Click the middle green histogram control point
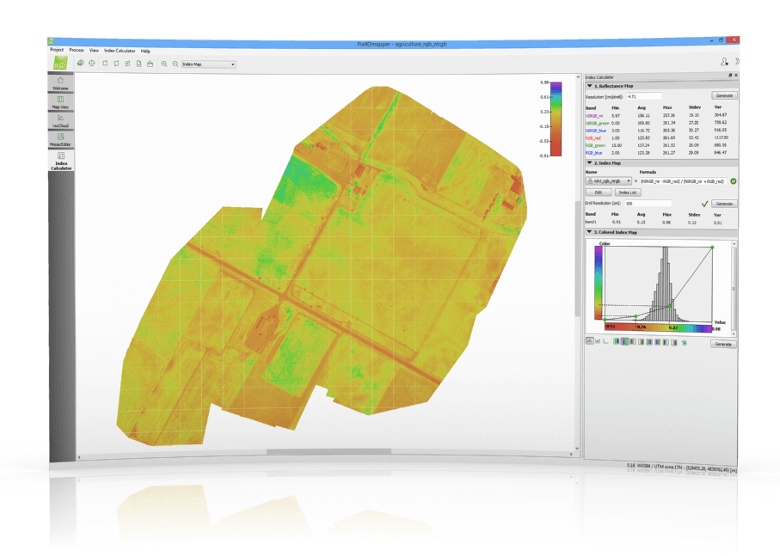Screen dimensions: 780x556 [670, 306]
